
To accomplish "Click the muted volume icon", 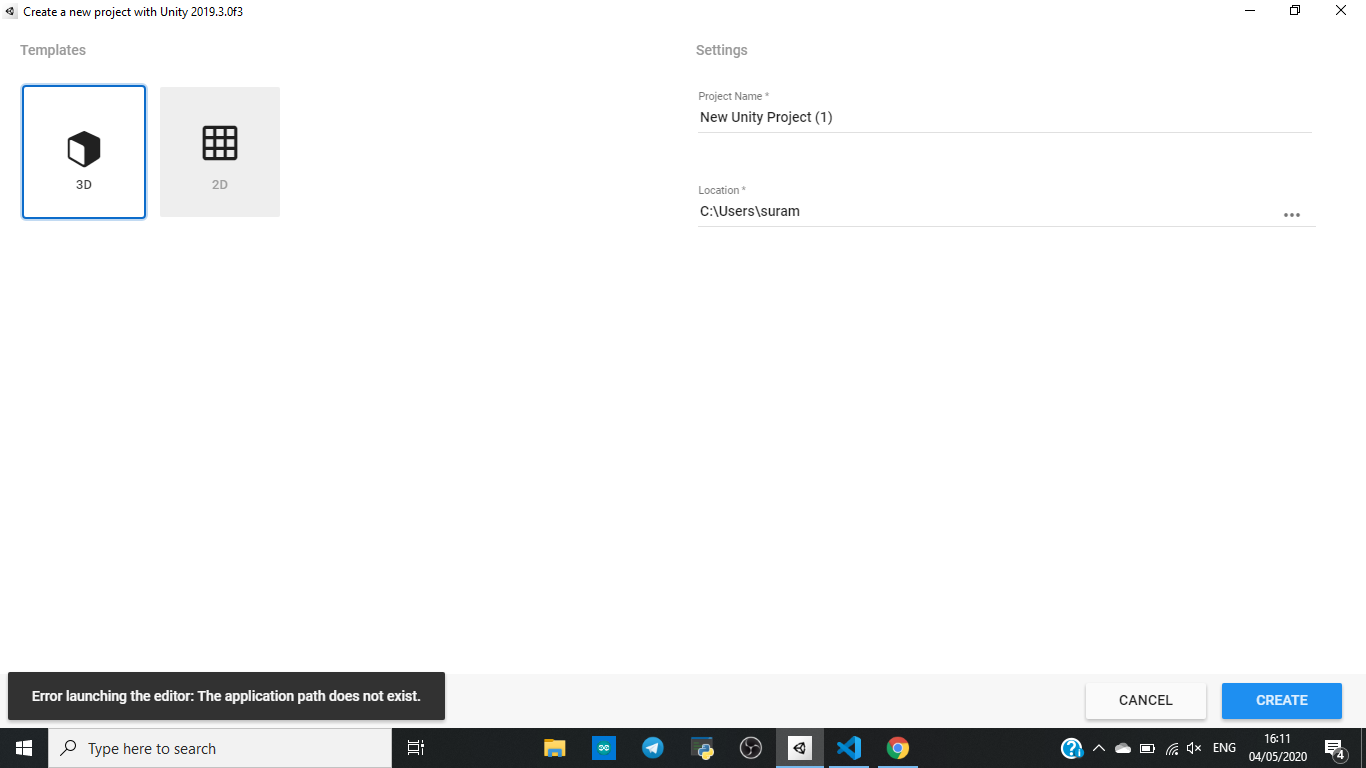I will (1194, 748).
